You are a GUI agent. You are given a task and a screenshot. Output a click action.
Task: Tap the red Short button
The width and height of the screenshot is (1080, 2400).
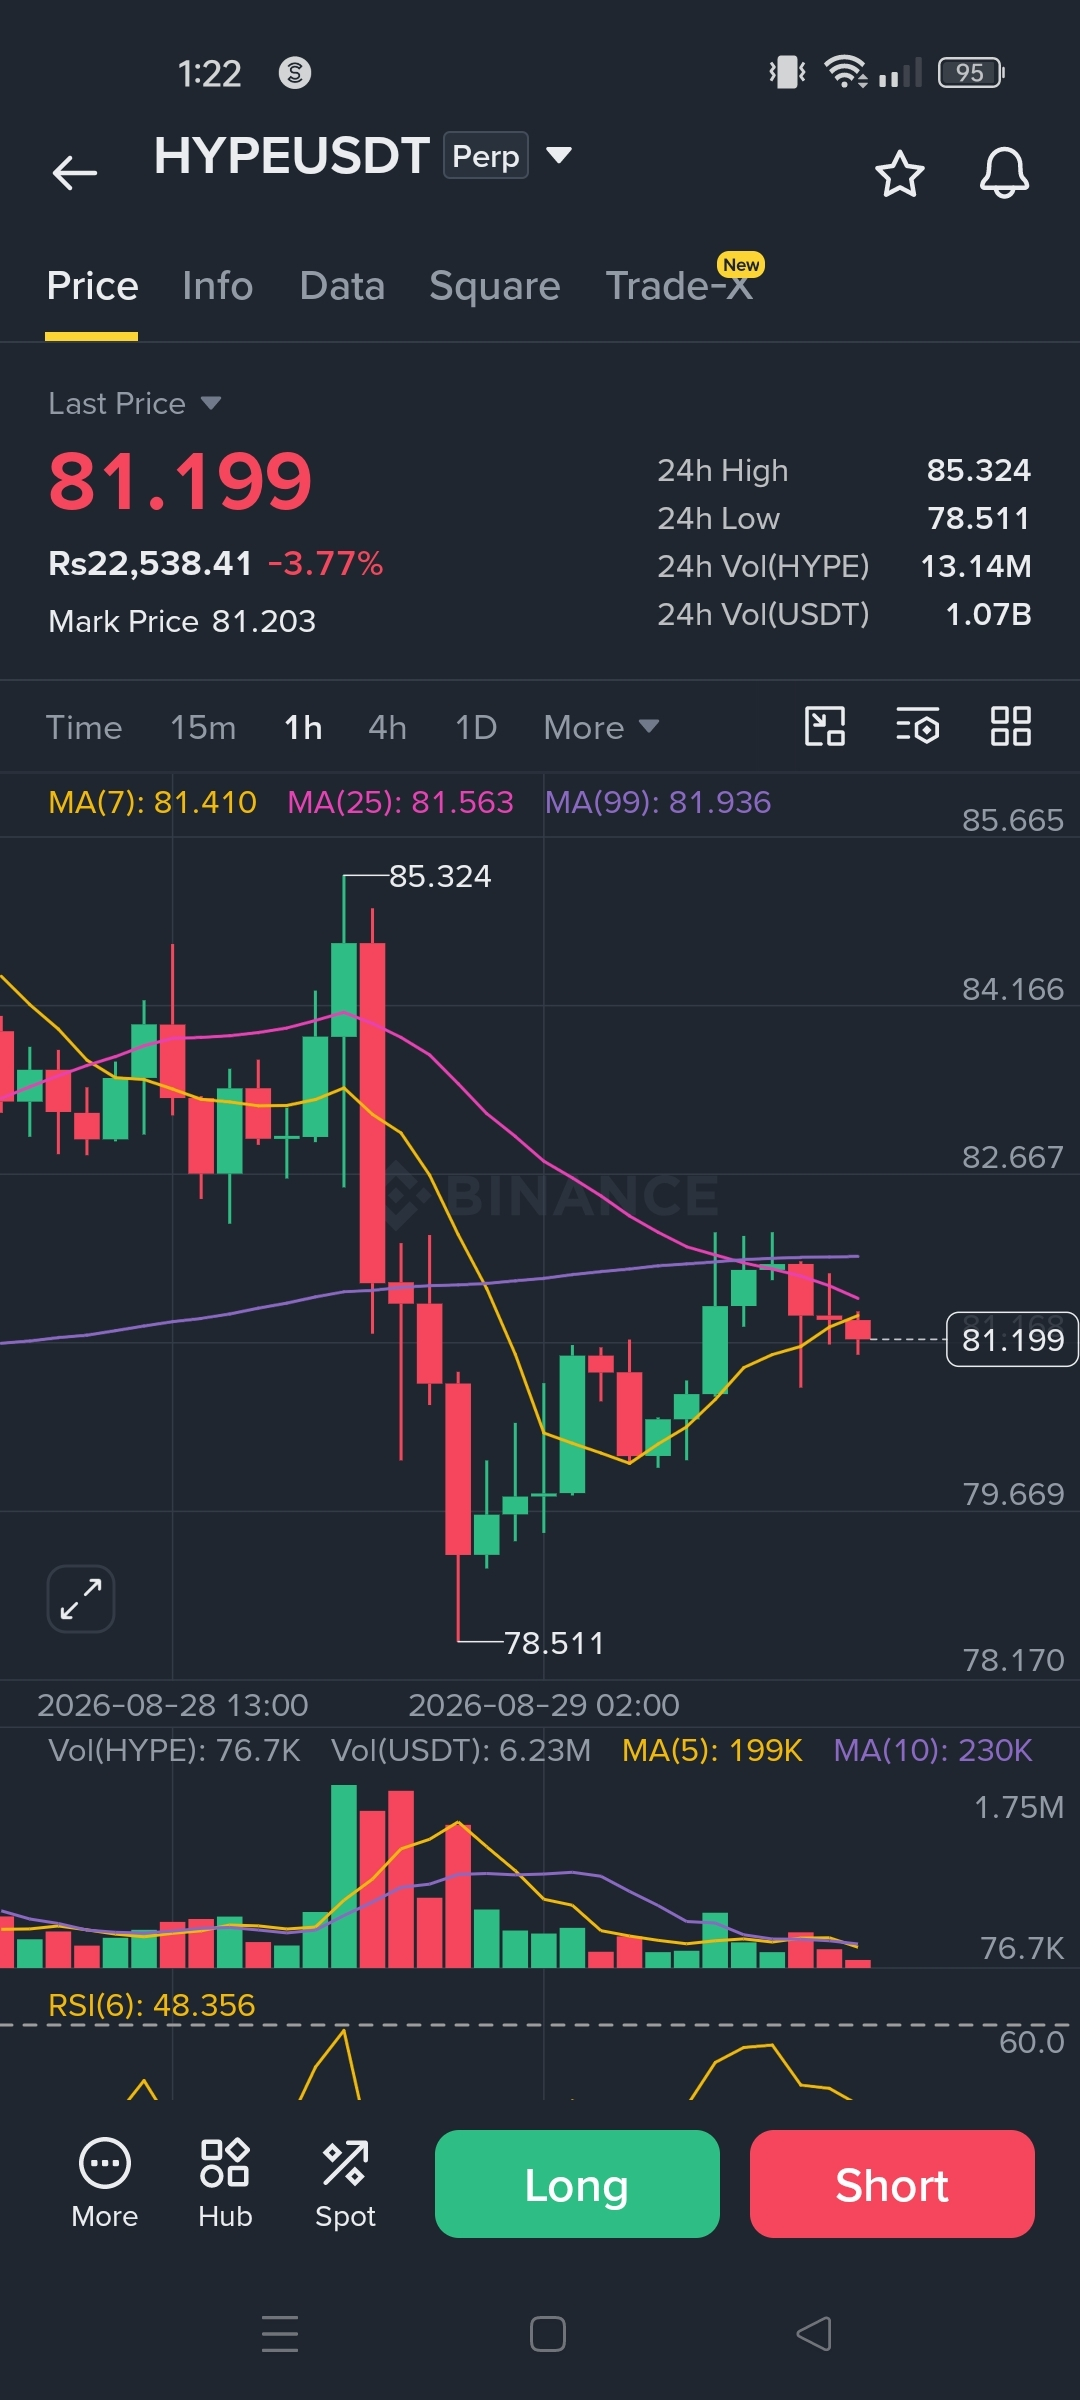coord(892,2184)
